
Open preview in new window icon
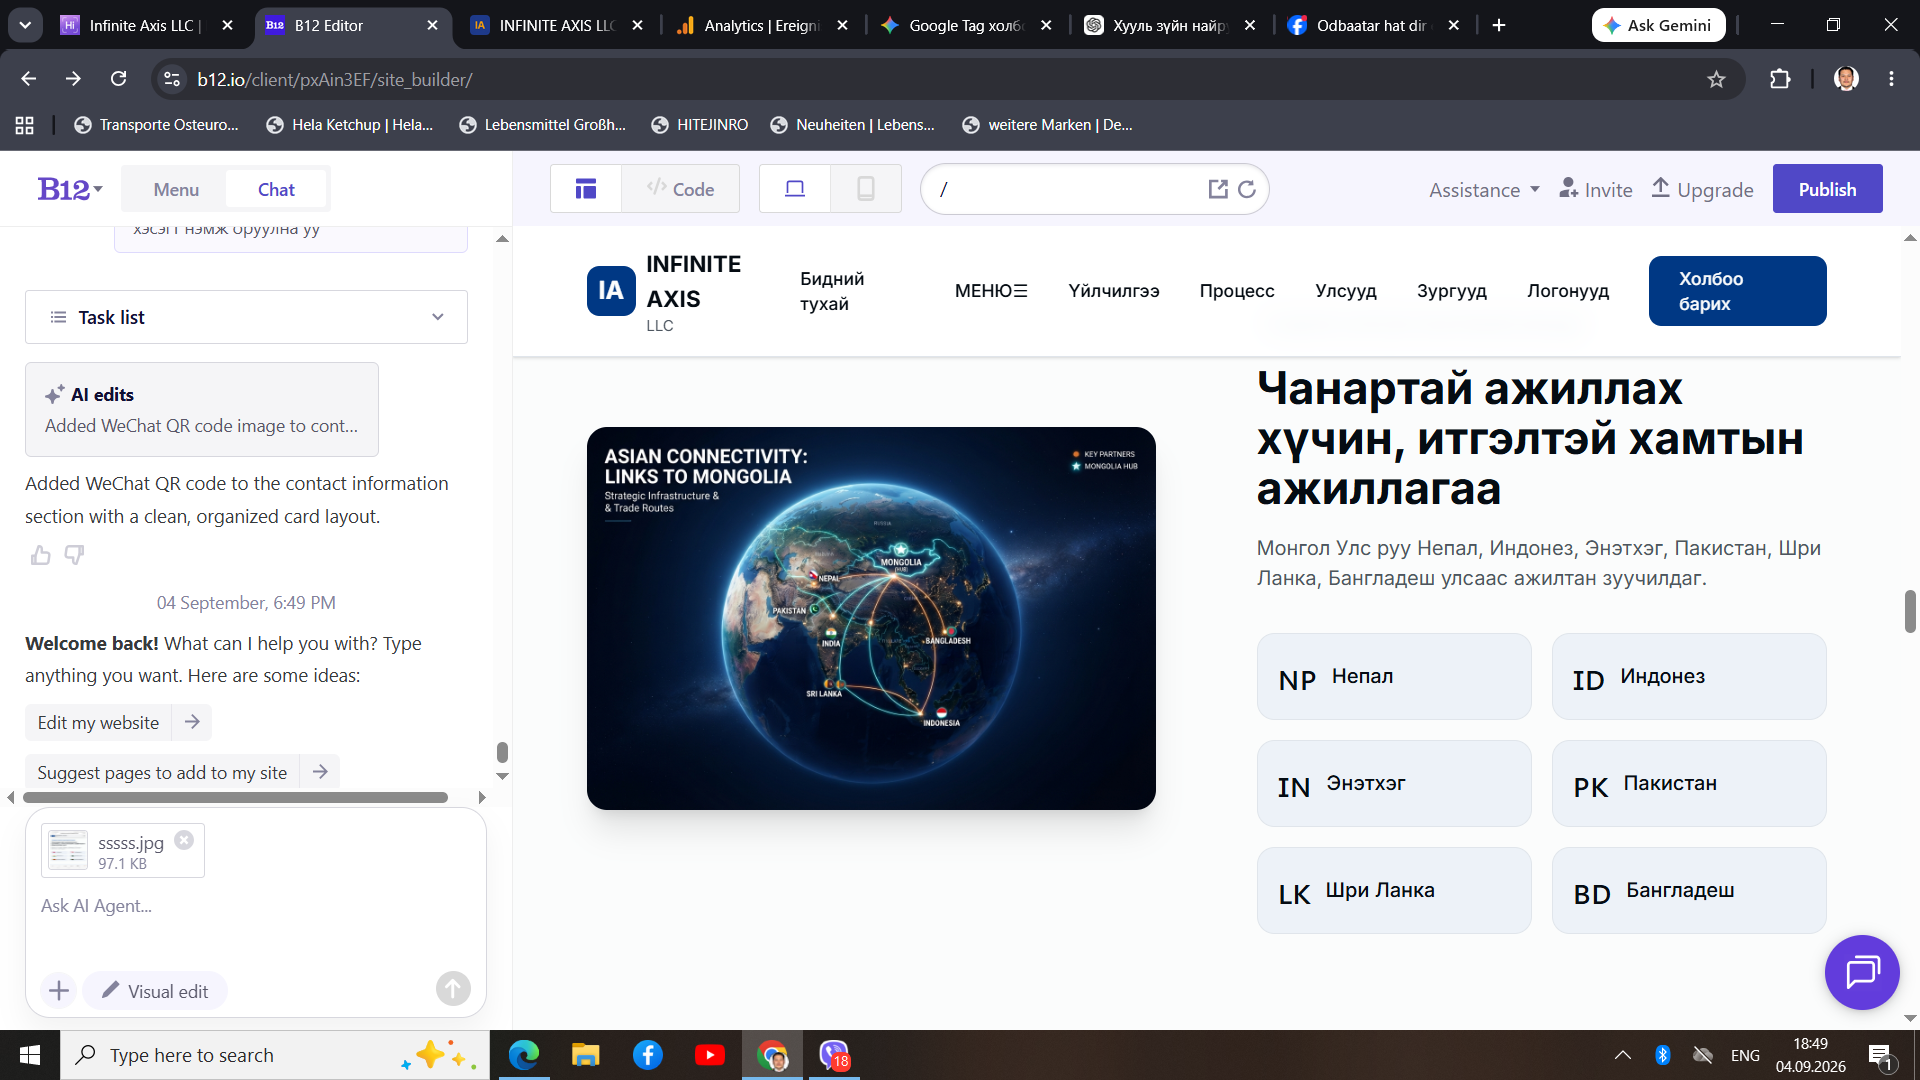pos(1218,189)
